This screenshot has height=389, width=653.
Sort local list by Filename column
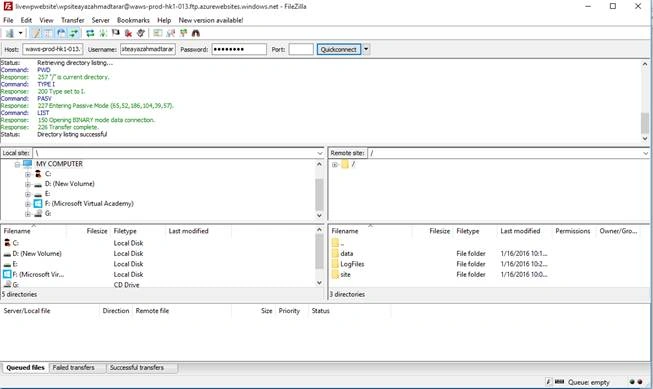tap(17, 231)
